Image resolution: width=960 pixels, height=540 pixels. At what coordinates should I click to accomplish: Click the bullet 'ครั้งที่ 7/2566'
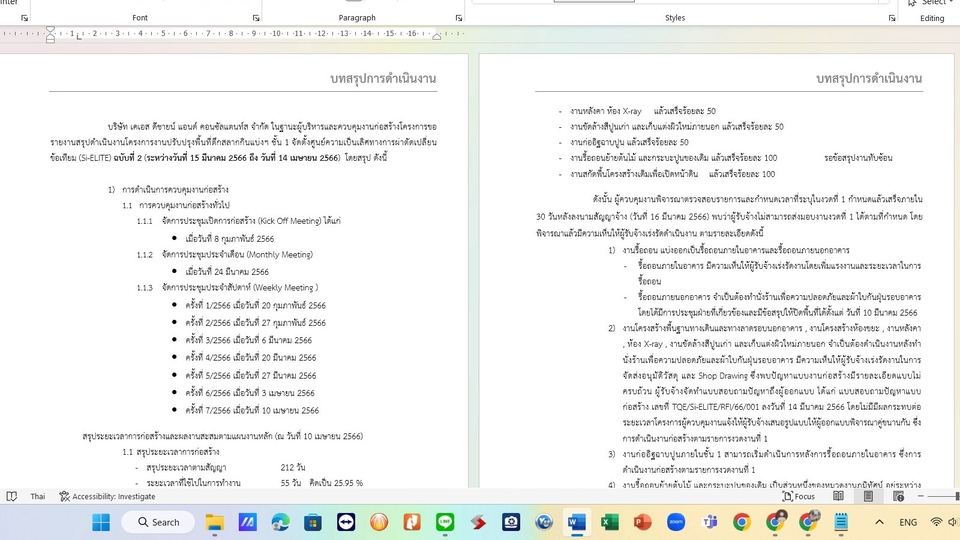tap(252, 410)
